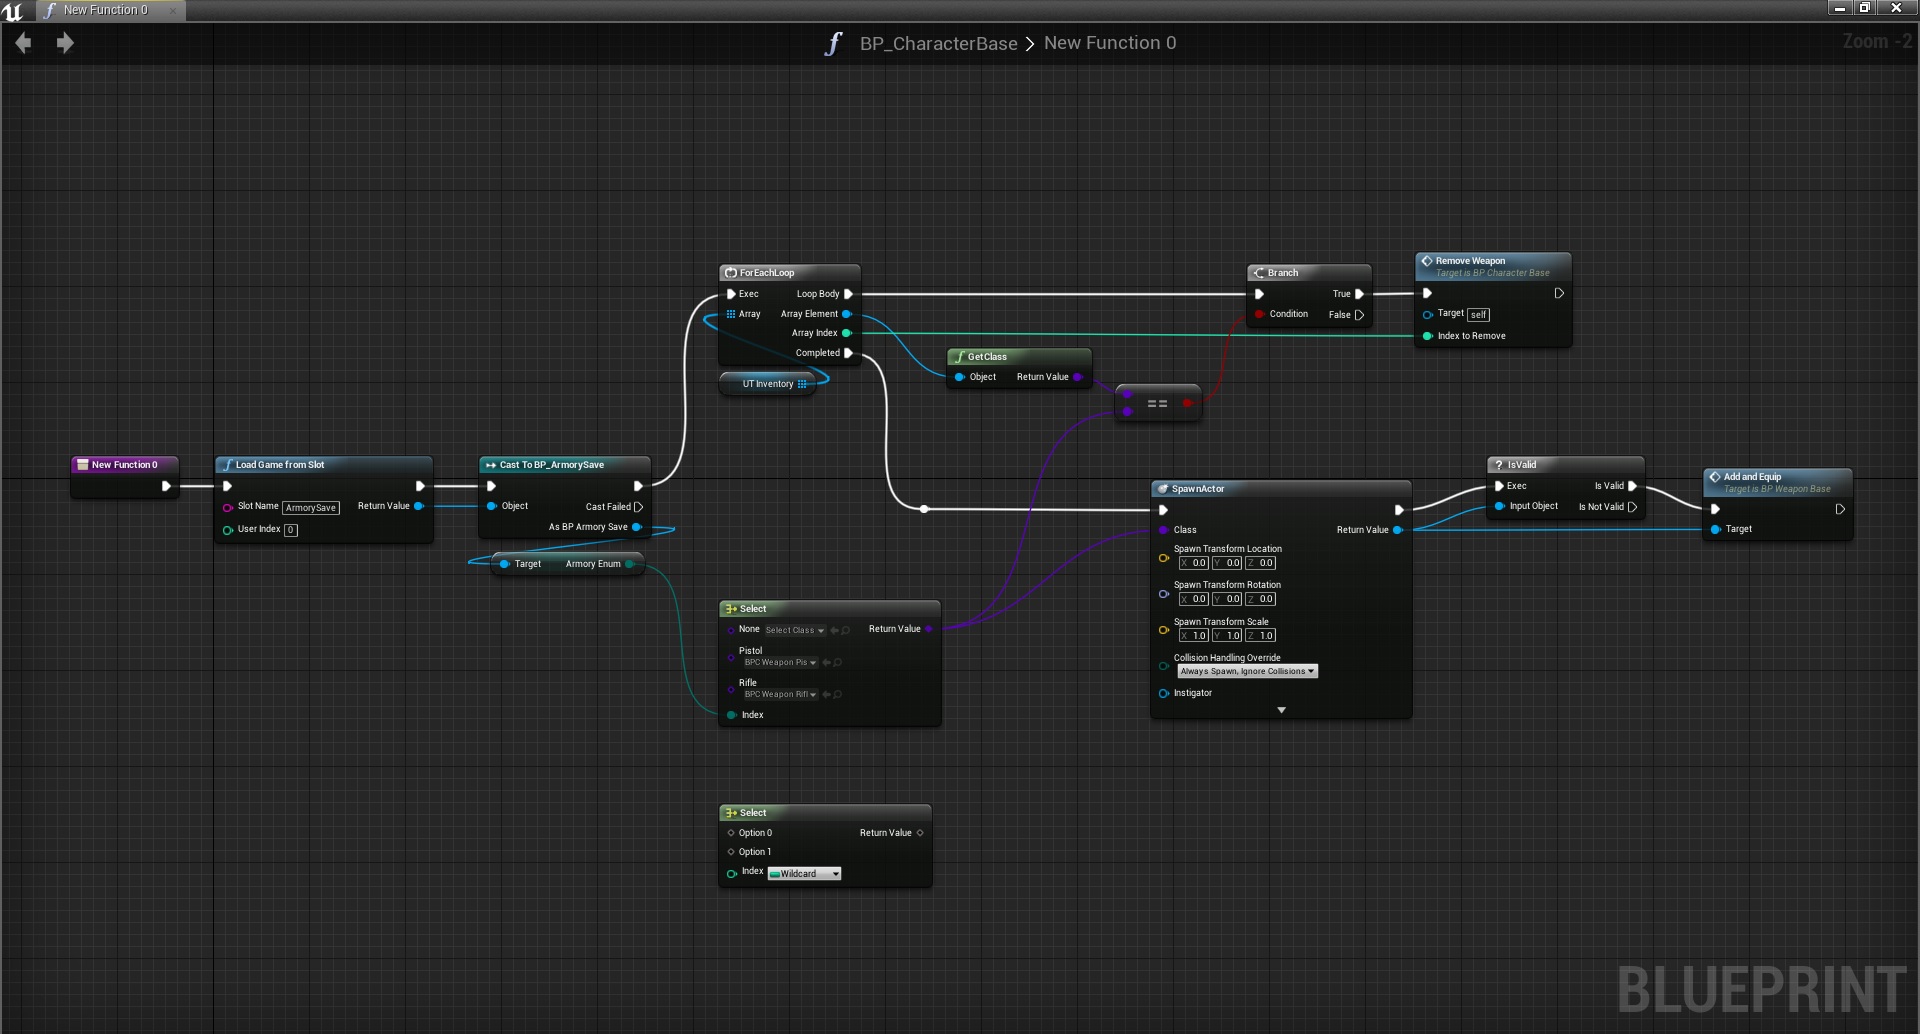Open the Select Class dropdown for None
This screenshot has height=1034, width=1920.
coord(795,631)
